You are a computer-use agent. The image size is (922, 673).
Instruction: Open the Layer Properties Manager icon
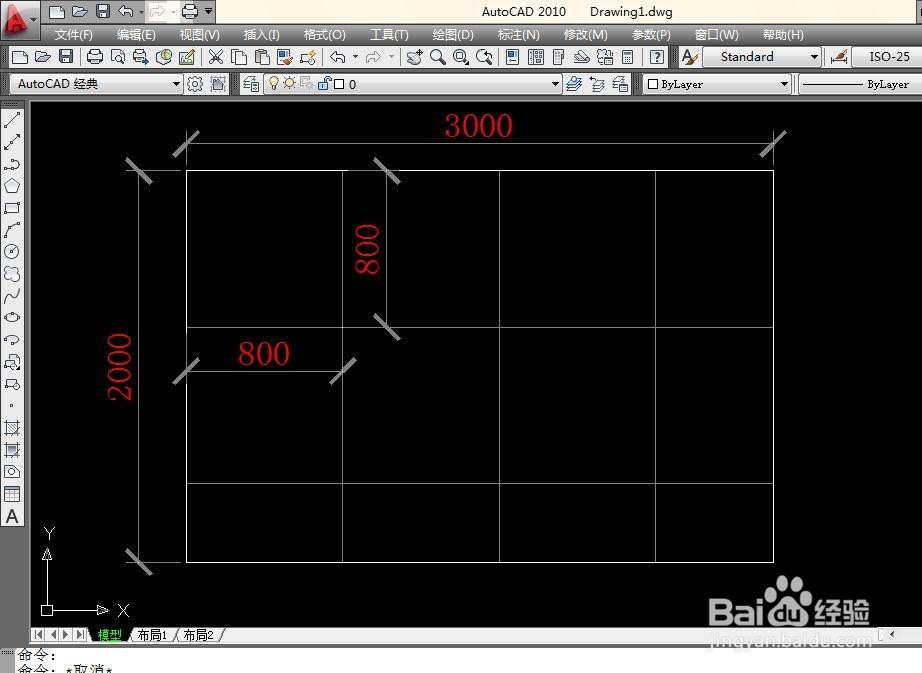pos(251,84)
